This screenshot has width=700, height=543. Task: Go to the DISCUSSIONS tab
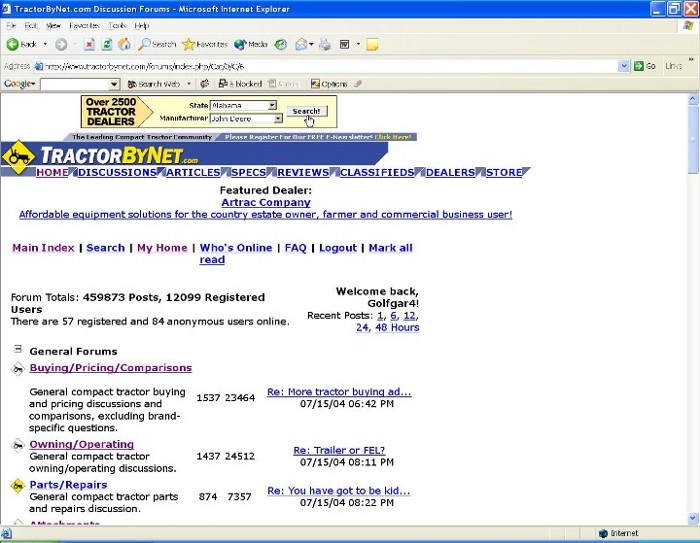click(117, 172)
